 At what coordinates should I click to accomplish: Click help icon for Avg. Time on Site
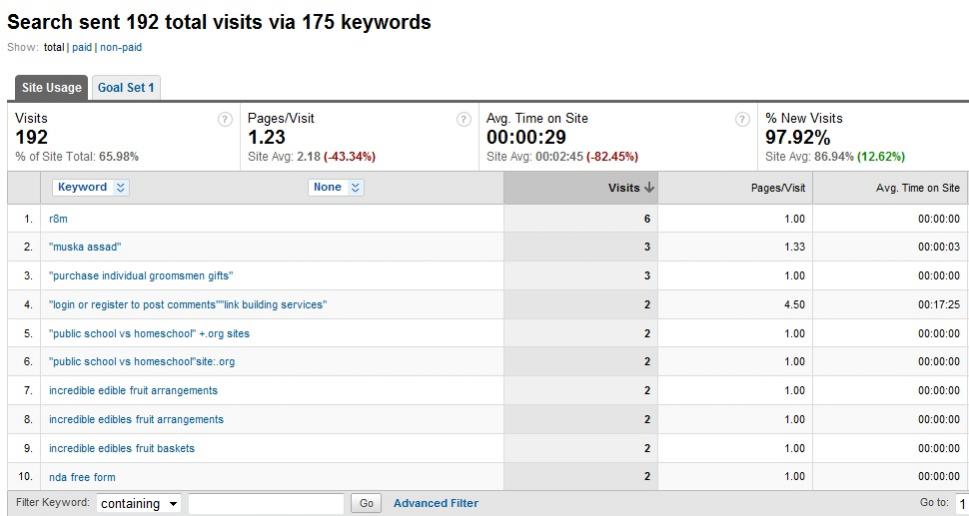click(743, 119)
